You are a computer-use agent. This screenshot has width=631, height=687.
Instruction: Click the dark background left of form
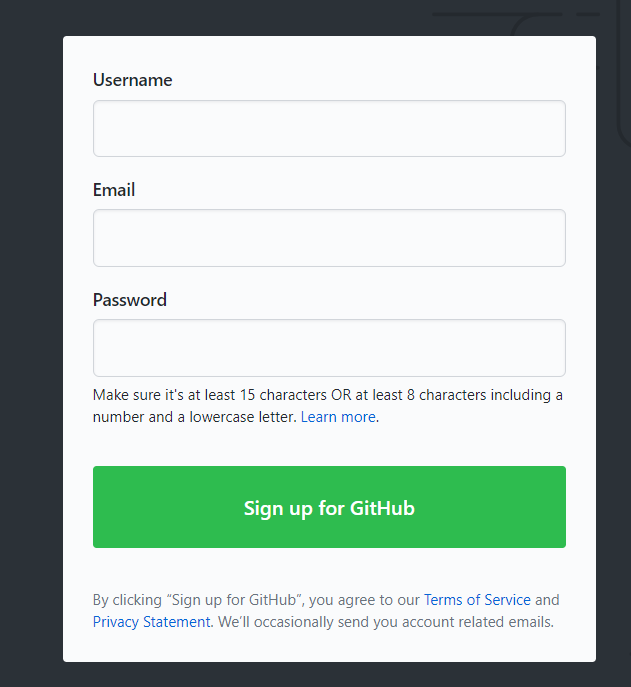(x=30, y=350)
